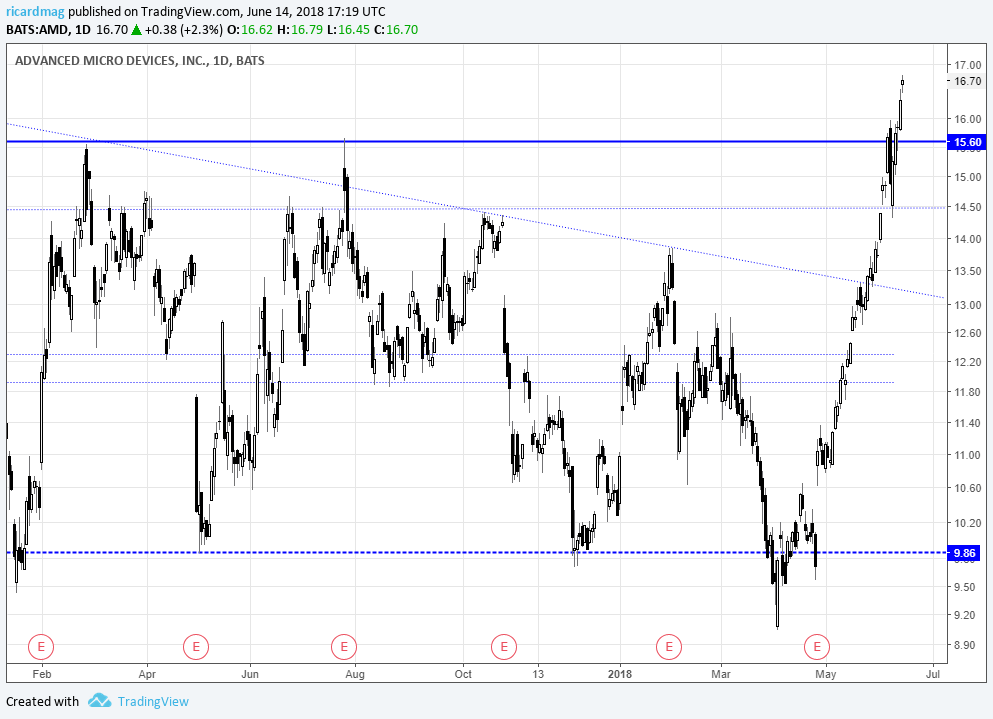Click the BATS:AMD, 1D symbol text

coord(49,30)
